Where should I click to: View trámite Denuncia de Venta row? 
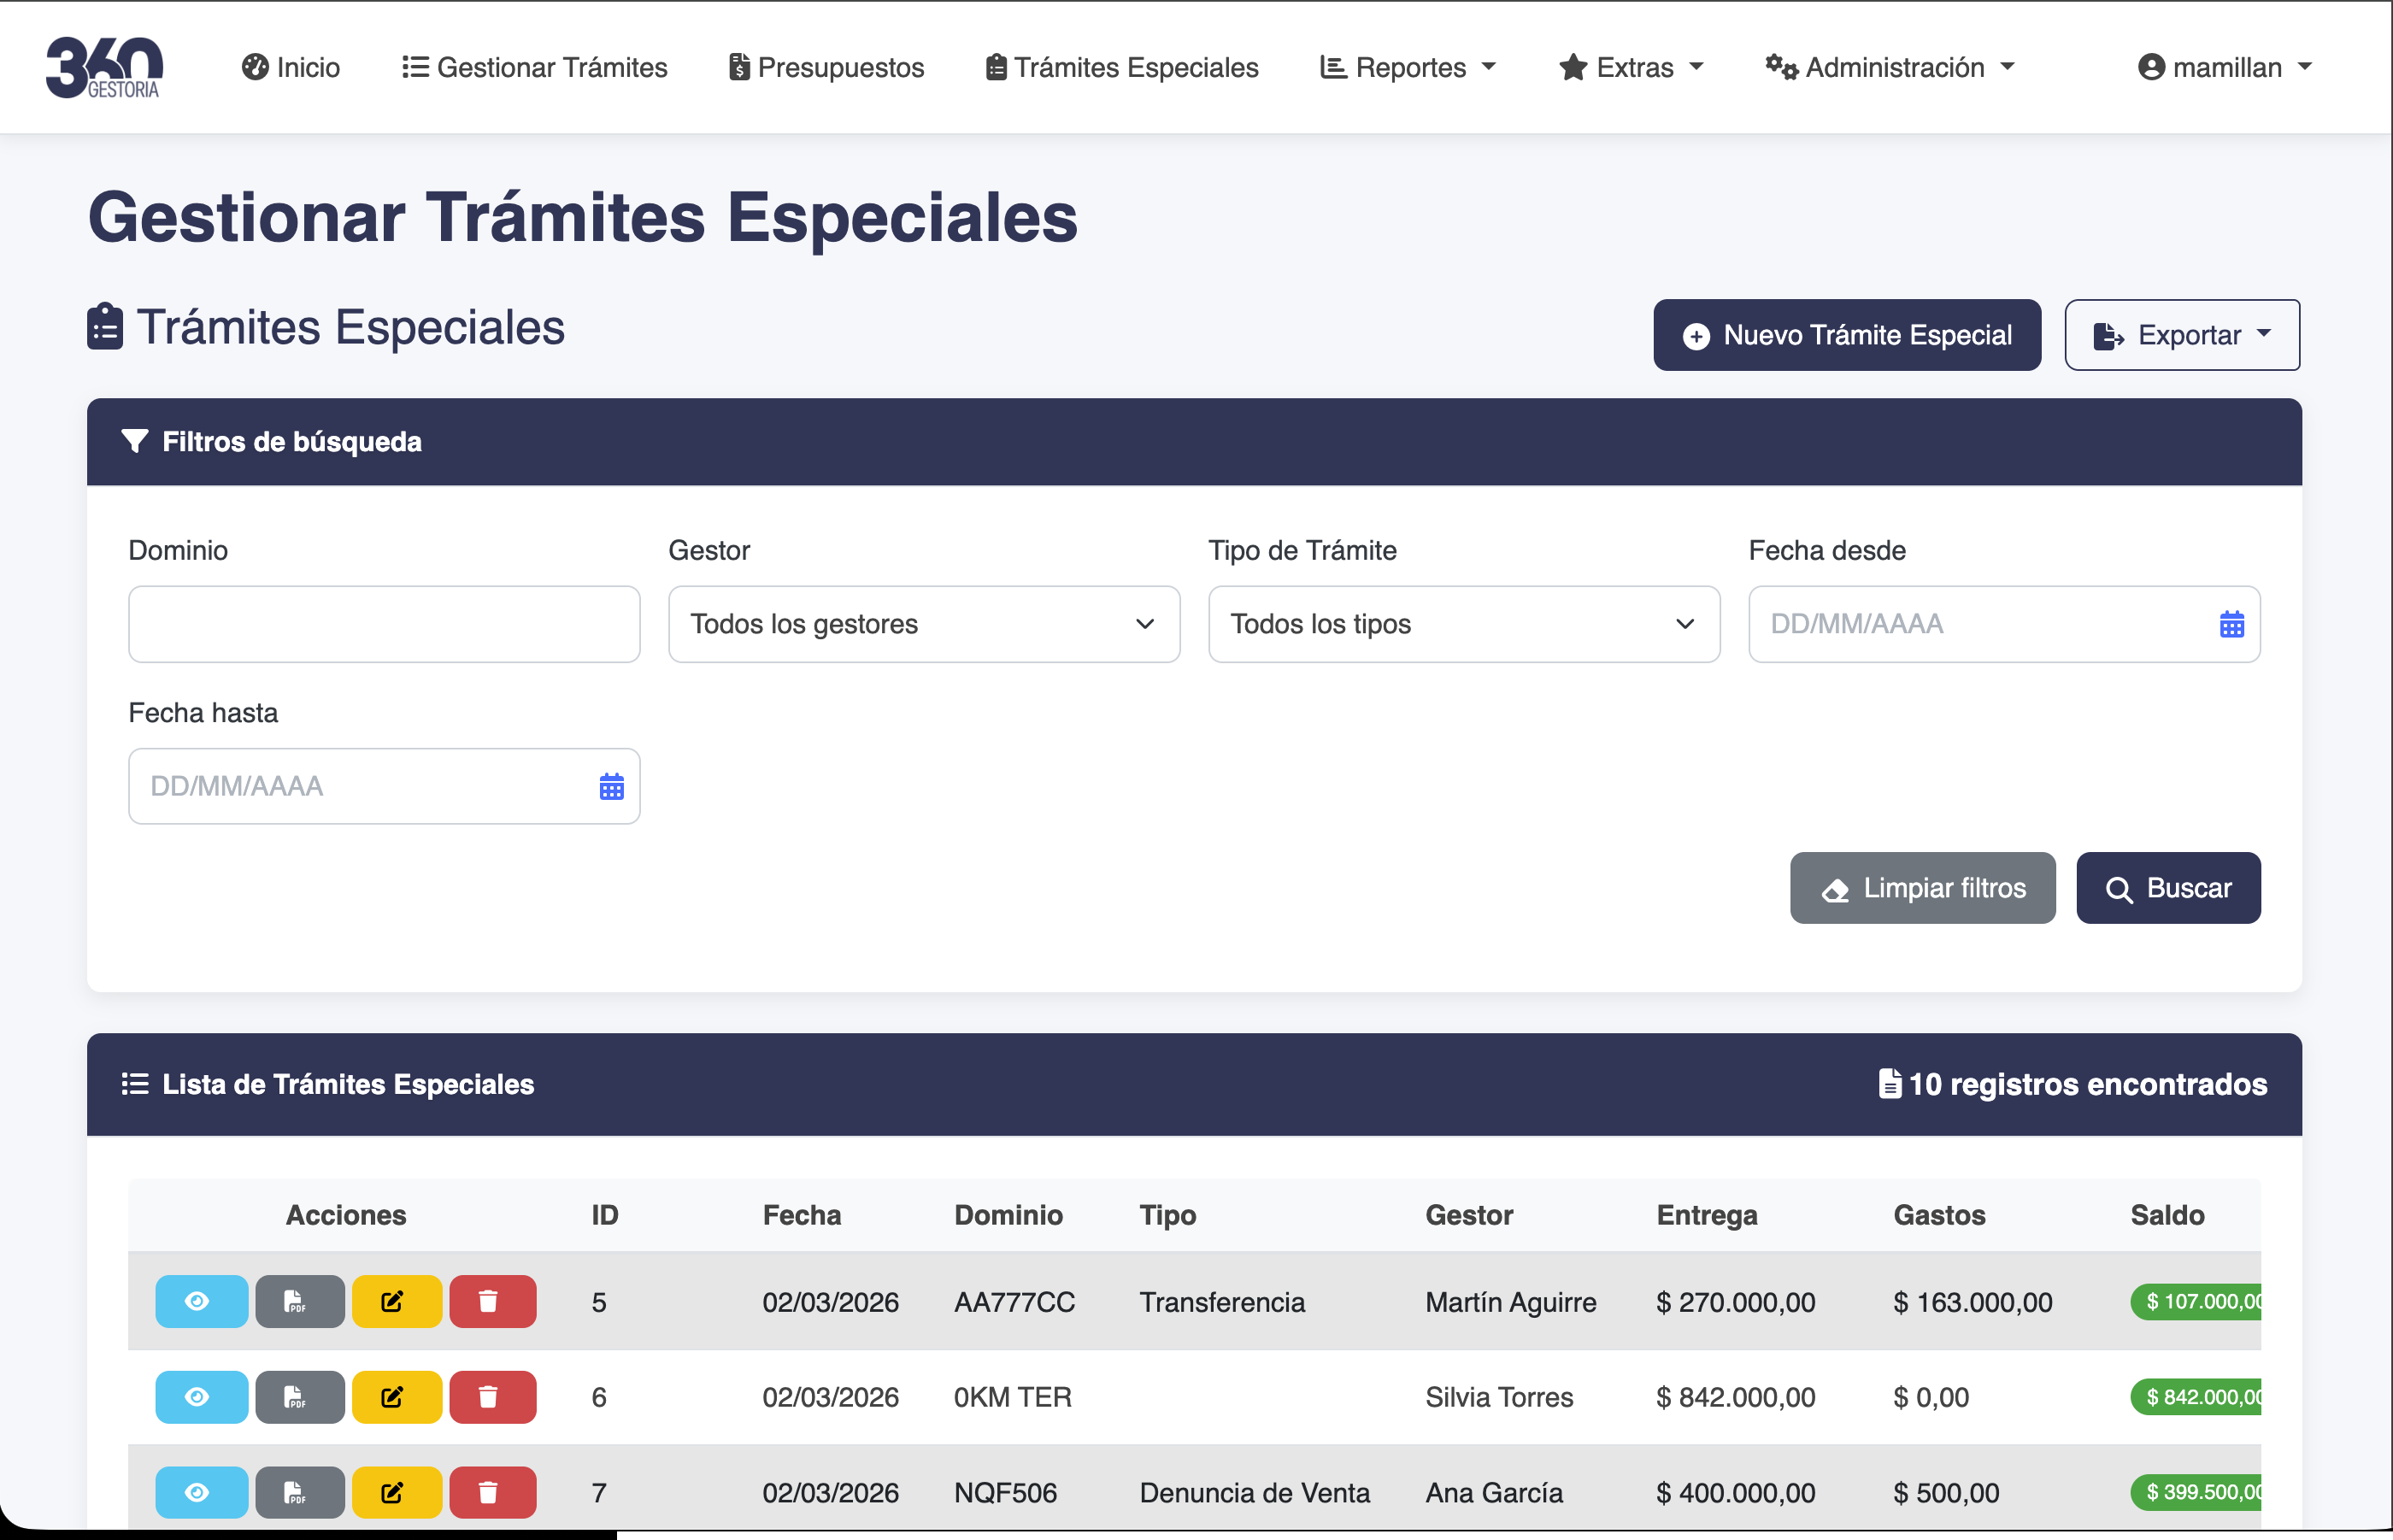[200, 1492]
